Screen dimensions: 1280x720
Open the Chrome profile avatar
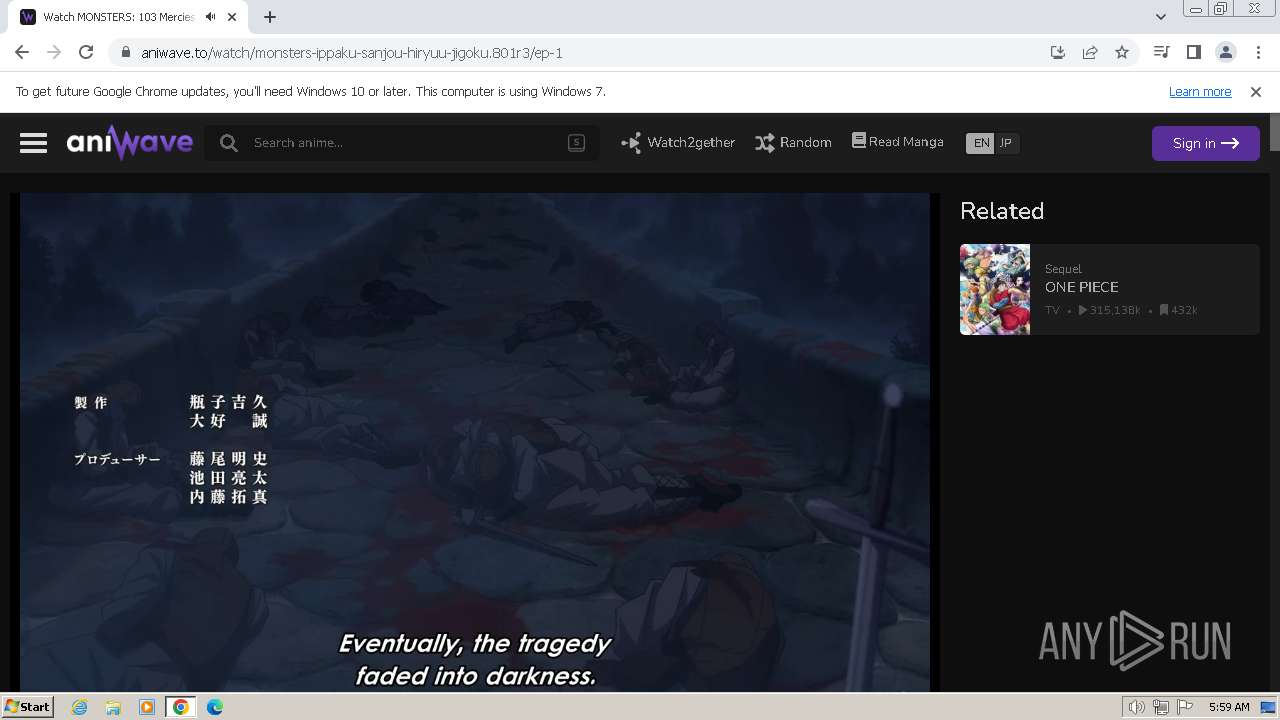coord(1225,52)
